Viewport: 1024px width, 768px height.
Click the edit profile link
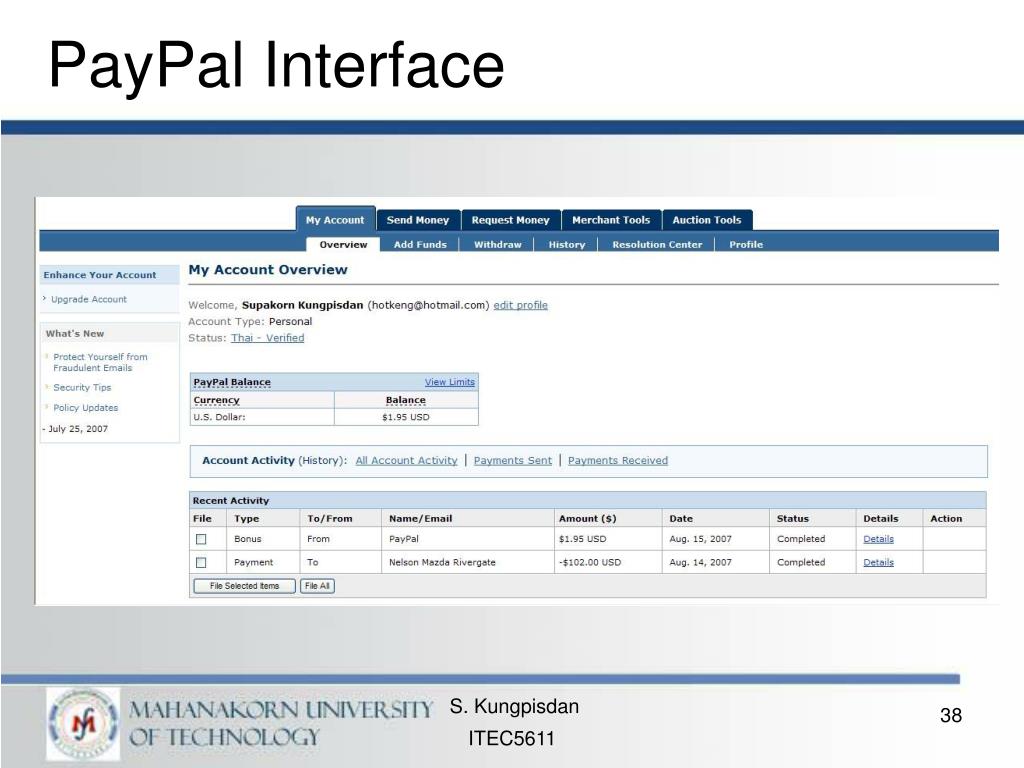click(x=520, y=305)
